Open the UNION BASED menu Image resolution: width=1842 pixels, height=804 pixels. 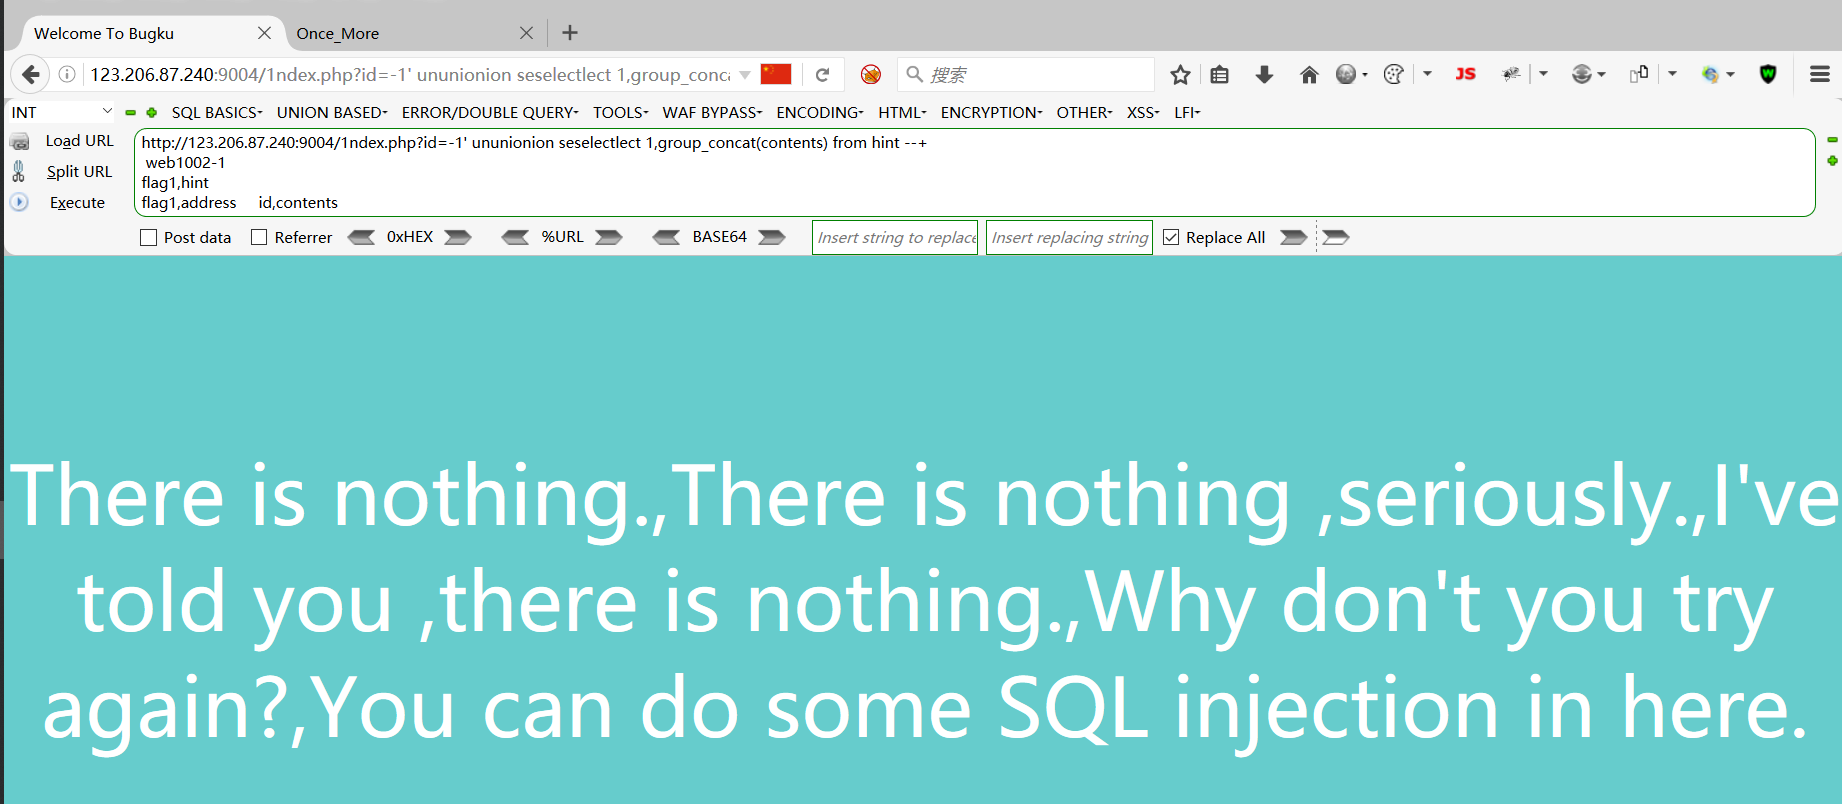(x=332, y=113)
